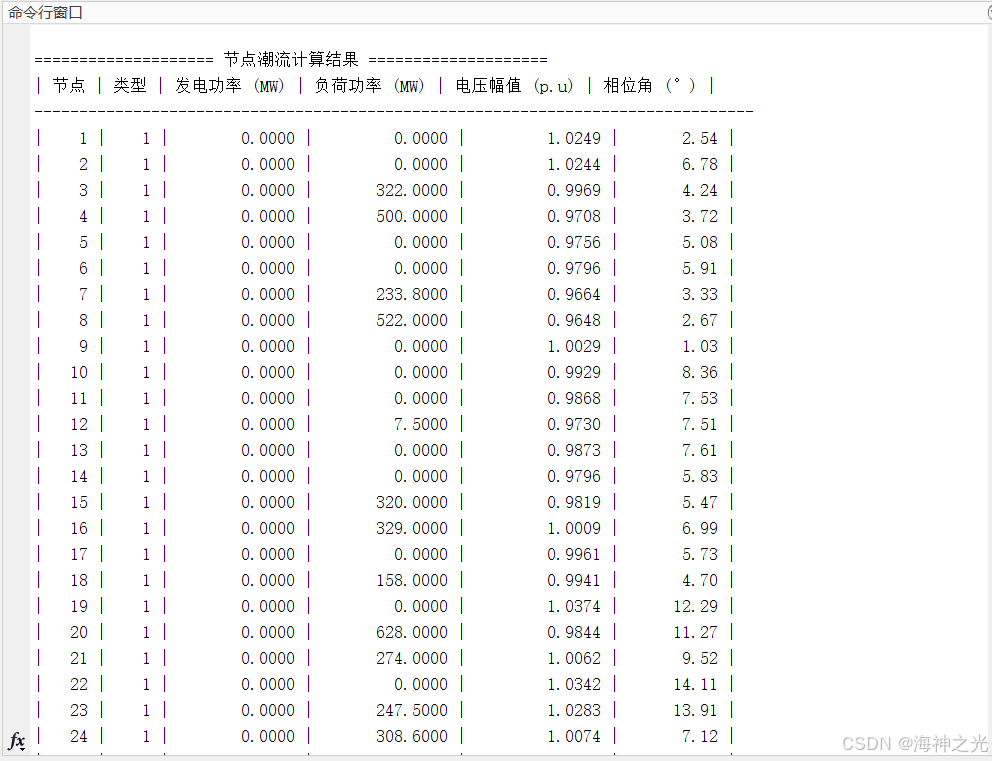Viewport: 992px width, 761px height.
Task: Select load value 322.0000
Action: 412,190
